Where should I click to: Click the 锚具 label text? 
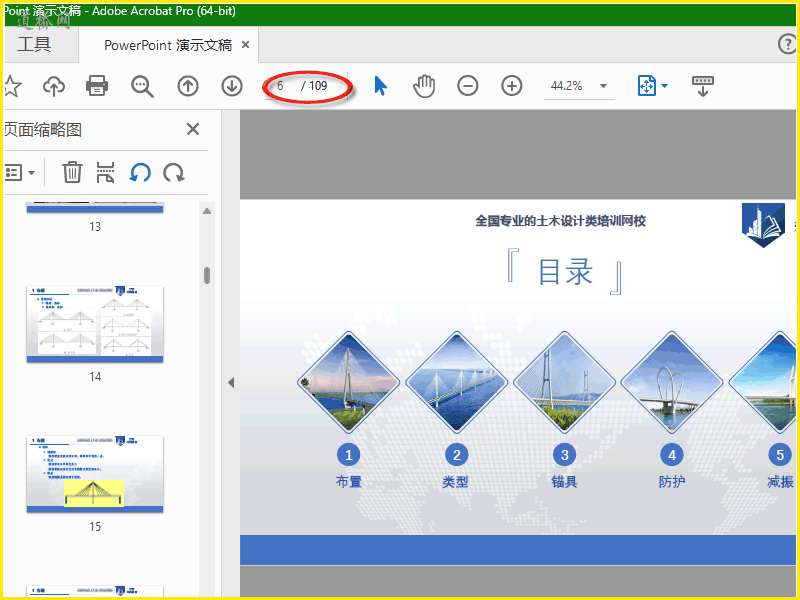[564, 482]
